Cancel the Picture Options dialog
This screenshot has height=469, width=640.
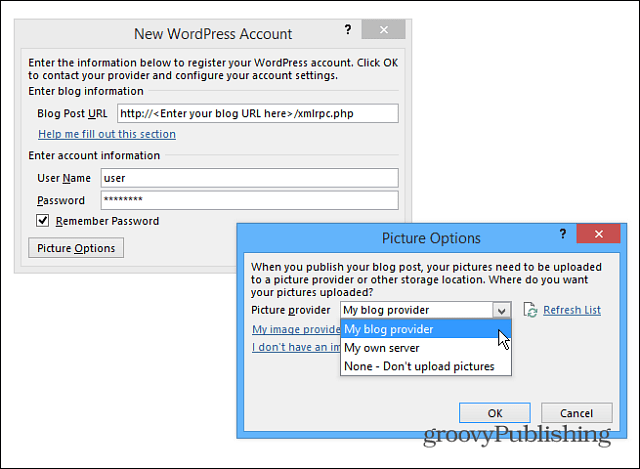click(576, 413)
